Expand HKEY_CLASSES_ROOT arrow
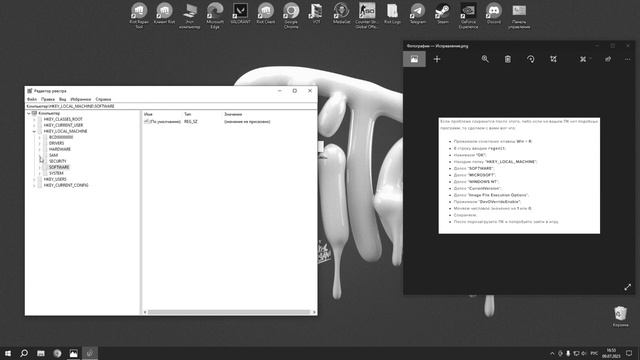Image resolution: width=640 pixels, height=360 pixels. (34, 119)
